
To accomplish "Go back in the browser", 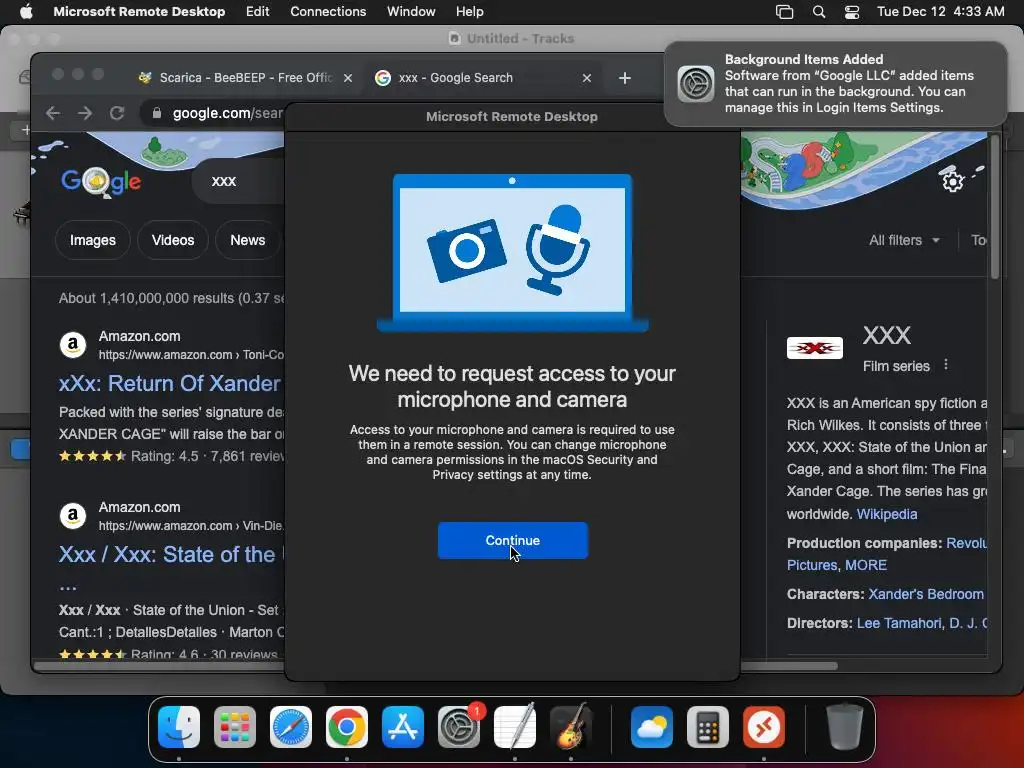I will 53,113.
